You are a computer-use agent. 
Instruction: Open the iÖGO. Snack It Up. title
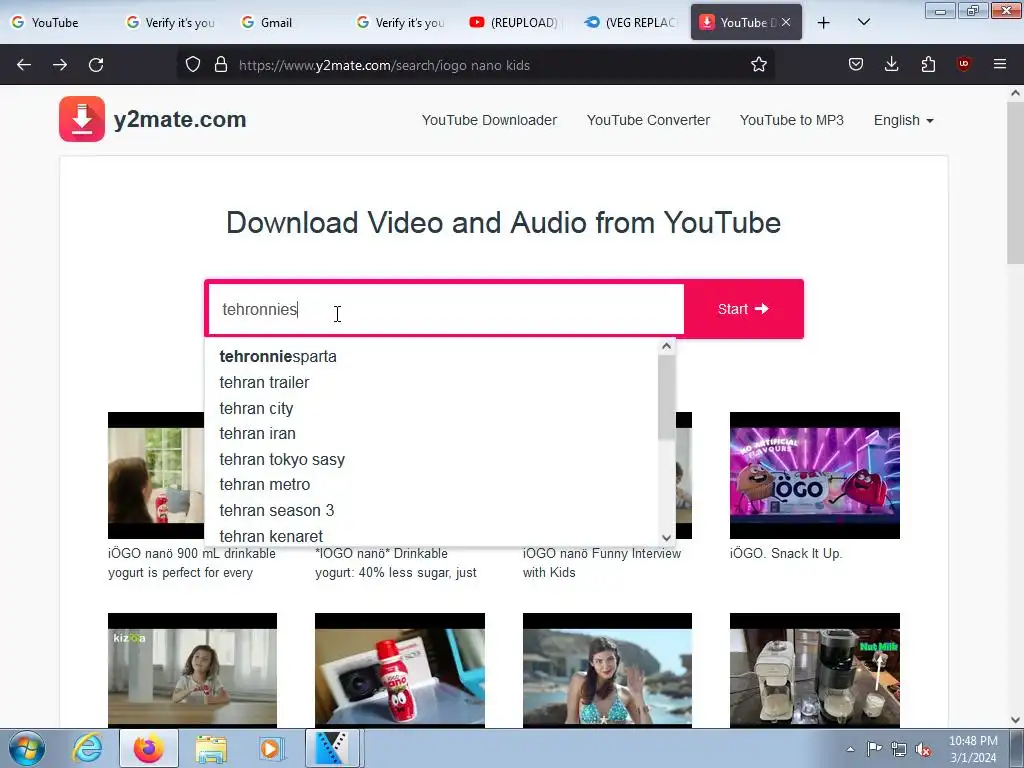(786, 553)
